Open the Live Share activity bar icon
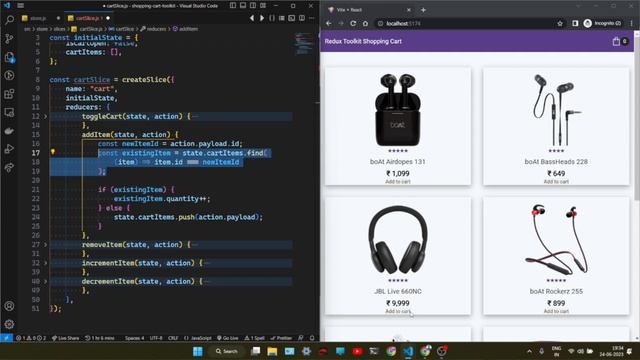The height and width of the screenshot is (360, 640). pyautogui.click(x=9, y=167)
